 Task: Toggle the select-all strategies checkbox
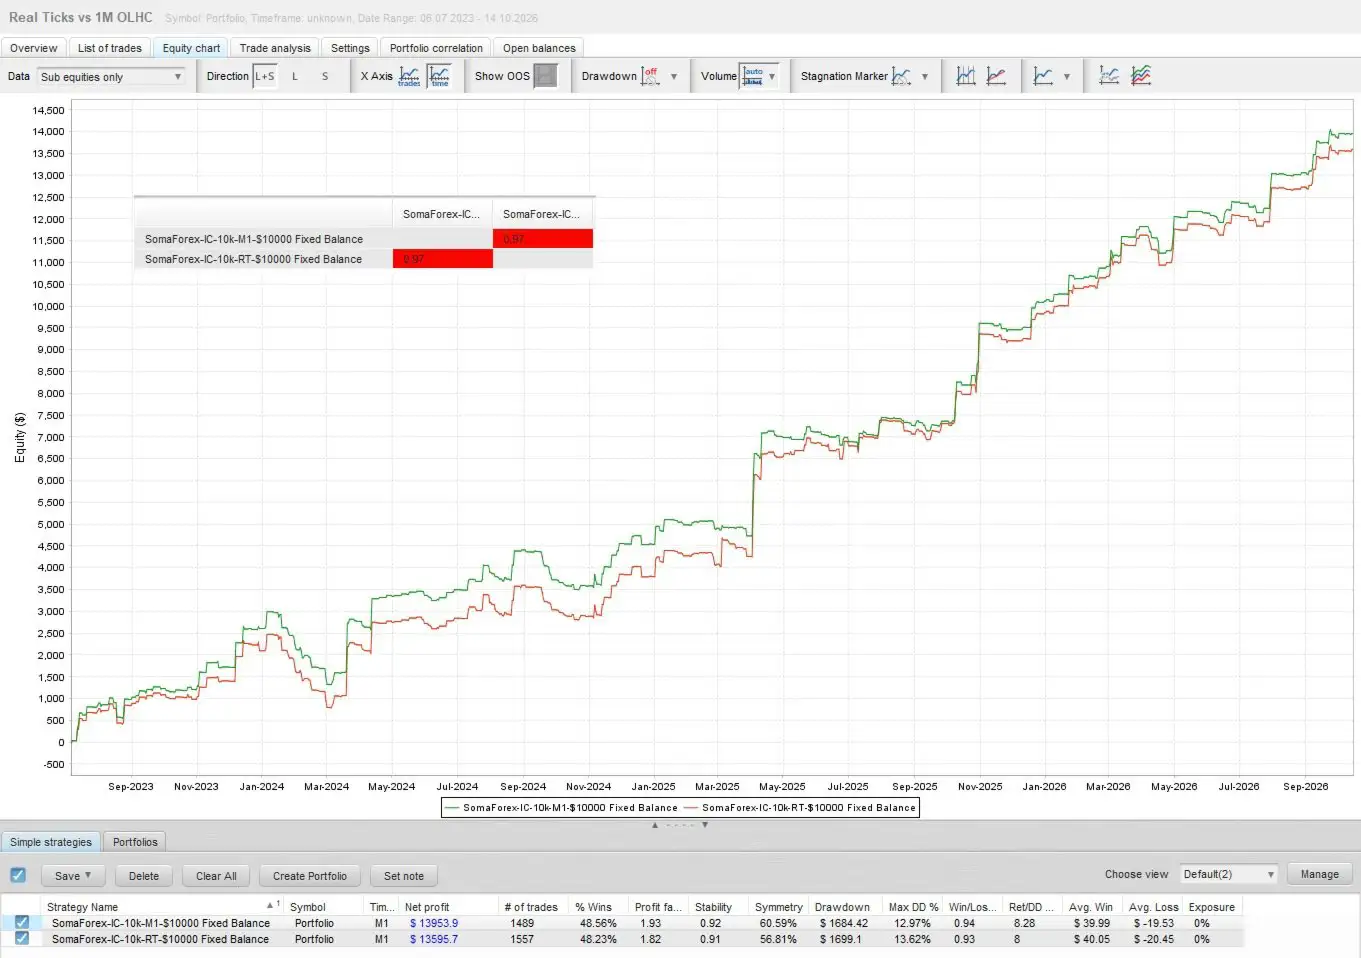tap(18, 875)
